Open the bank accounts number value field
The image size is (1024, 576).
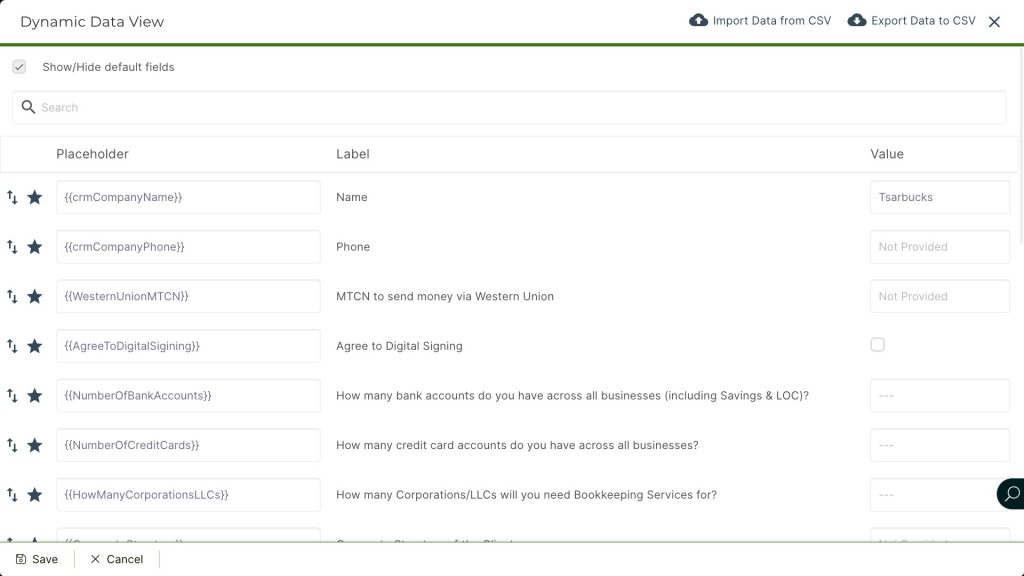coord(939,395)
